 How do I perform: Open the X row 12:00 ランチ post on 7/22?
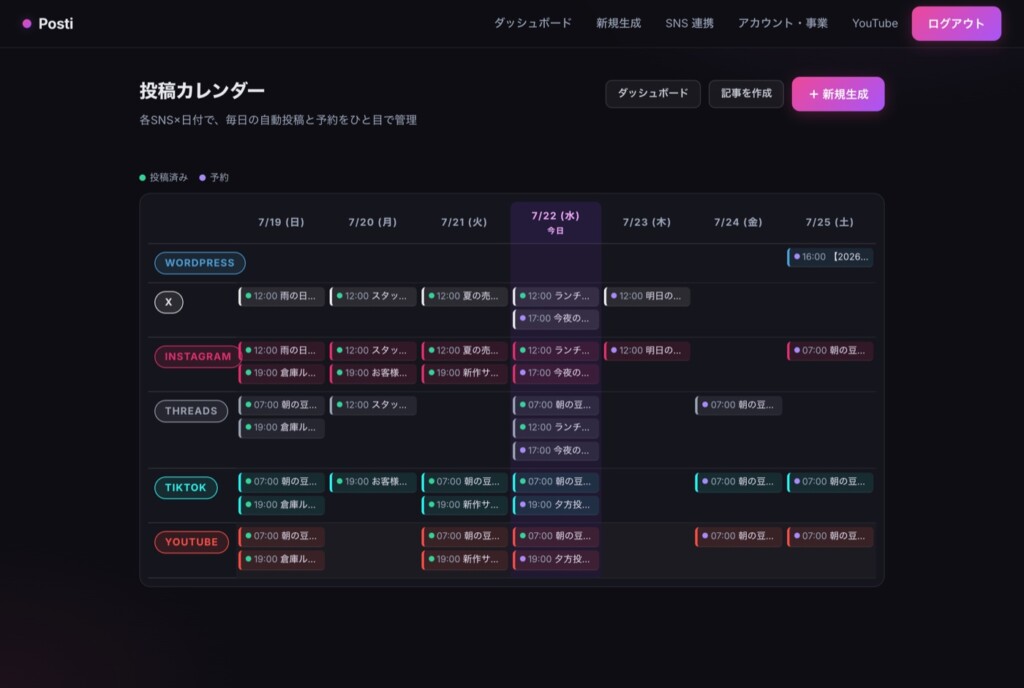pos(556,296)
